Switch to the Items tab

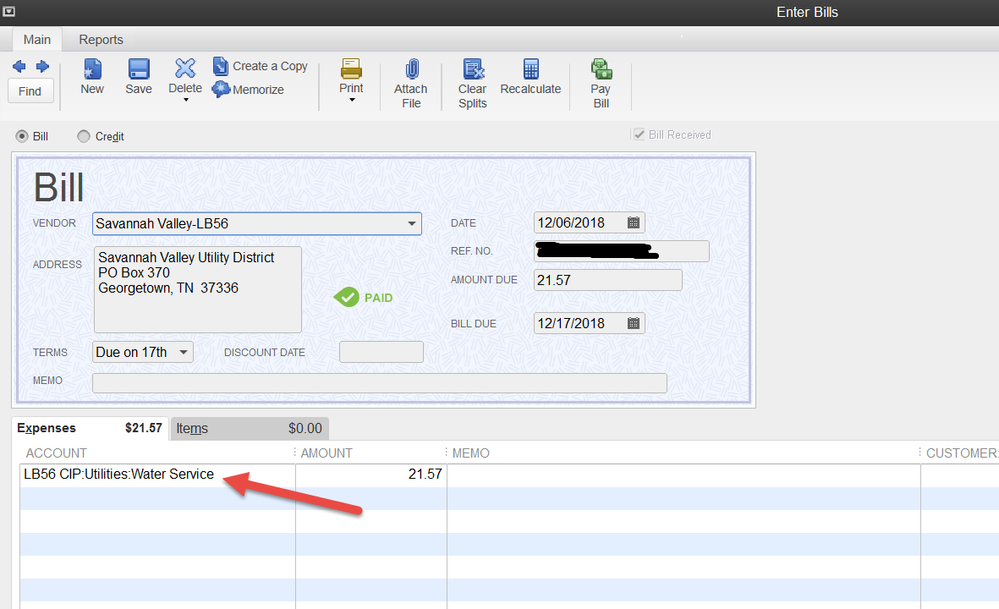250,429
